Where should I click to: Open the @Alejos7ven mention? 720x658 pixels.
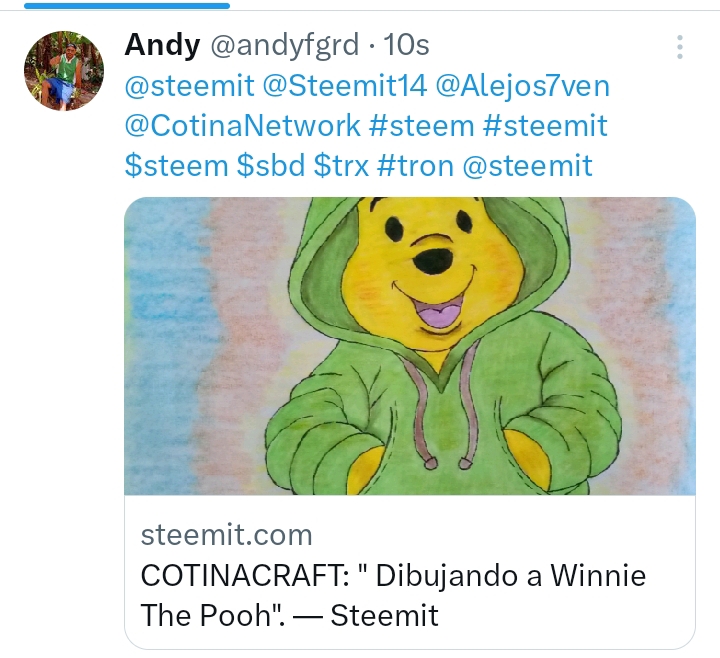(x=523, y=86)
